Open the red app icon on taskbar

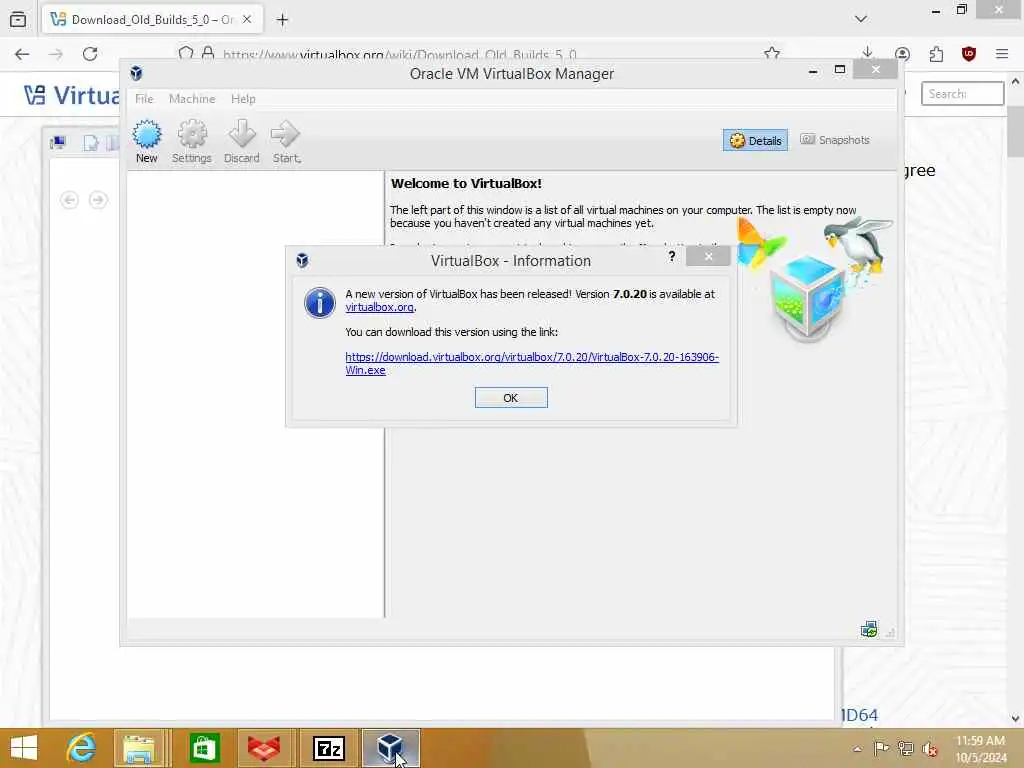264,748
